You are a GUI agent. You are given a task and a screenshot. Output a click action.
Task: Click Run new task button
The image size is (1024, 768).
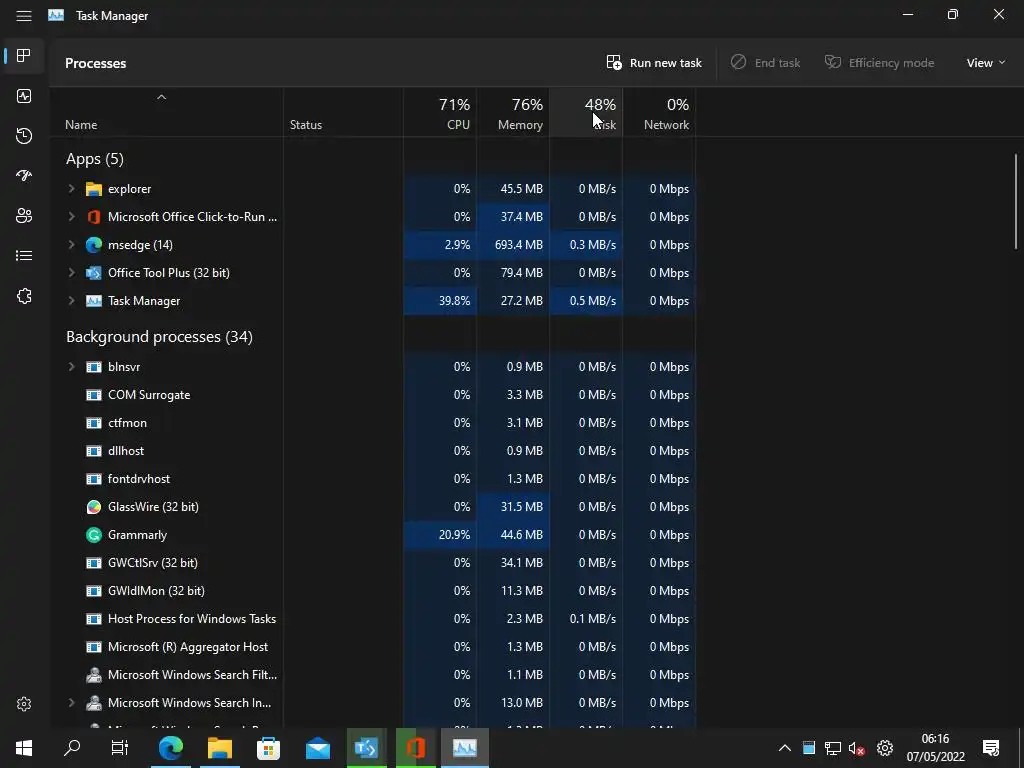[x=654, y=63]
